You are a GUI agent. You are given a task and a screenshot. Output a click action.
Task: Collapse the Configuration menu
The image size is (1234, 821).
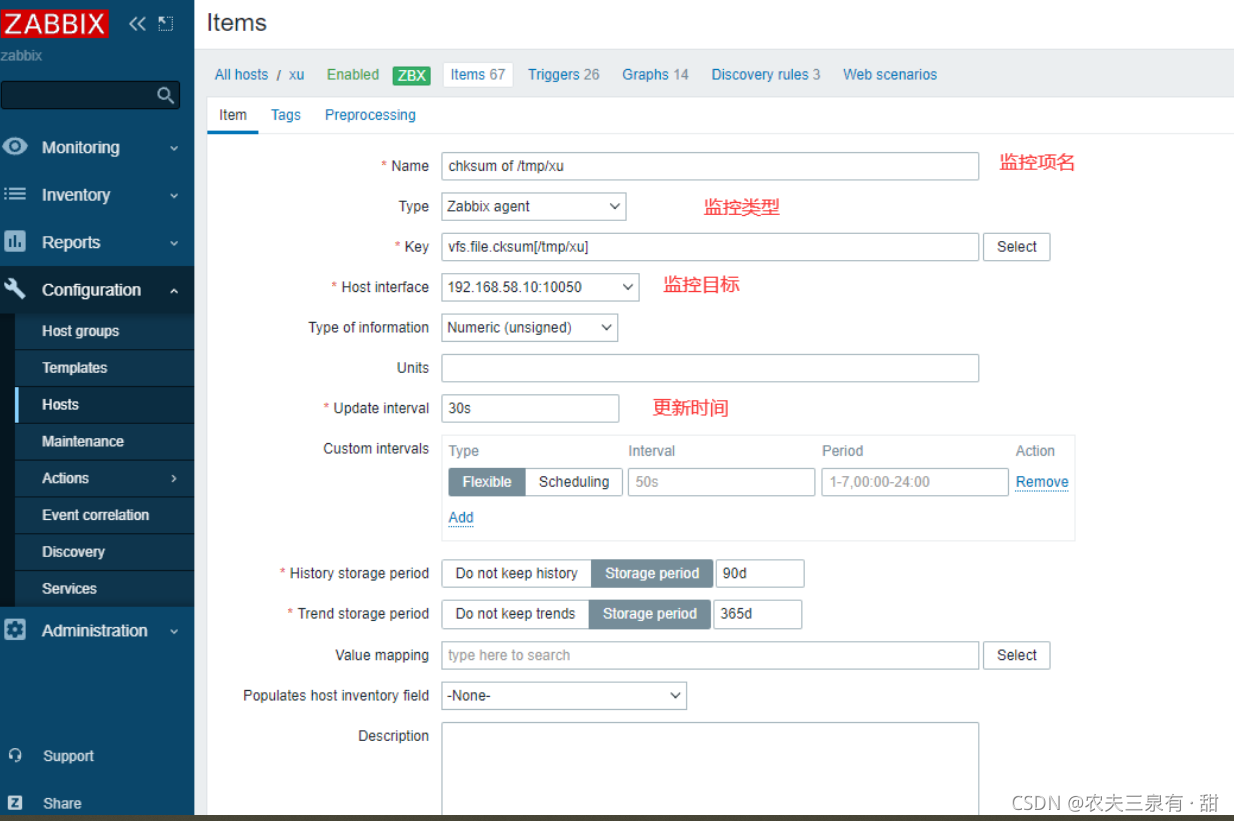174,290
